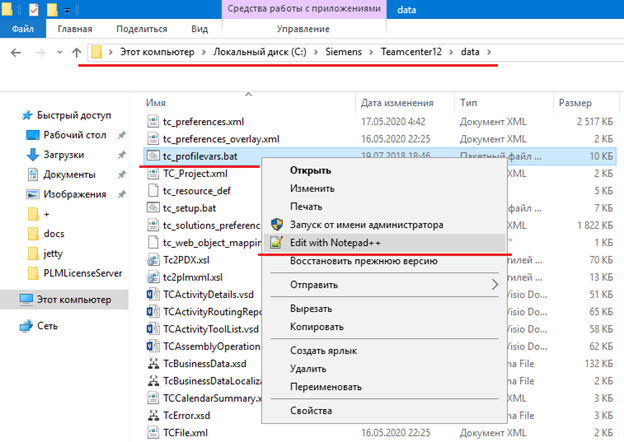Select tc_preferences.xml file
Screen dimensions: 624x442
click(x=203, y=121)
